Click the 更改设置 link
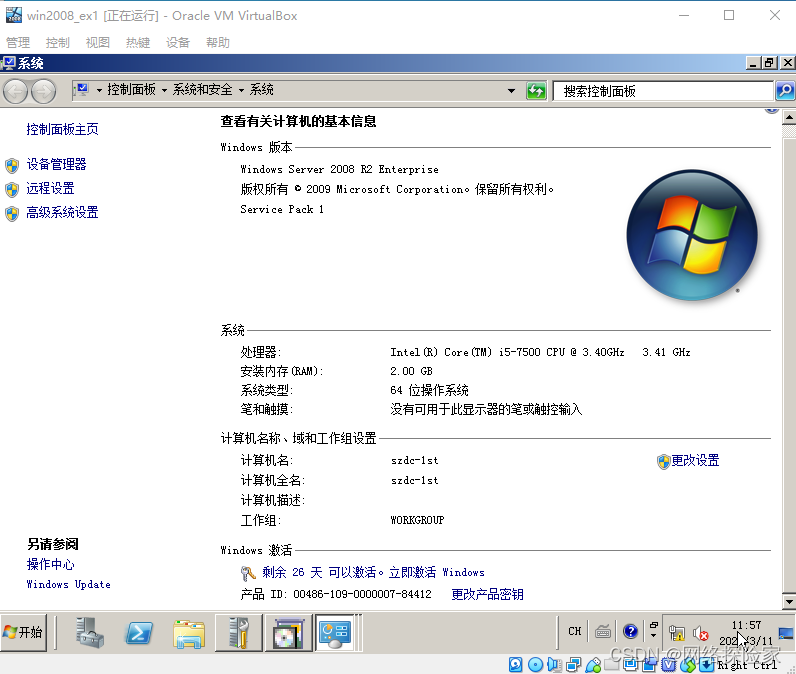 point(695,461)
